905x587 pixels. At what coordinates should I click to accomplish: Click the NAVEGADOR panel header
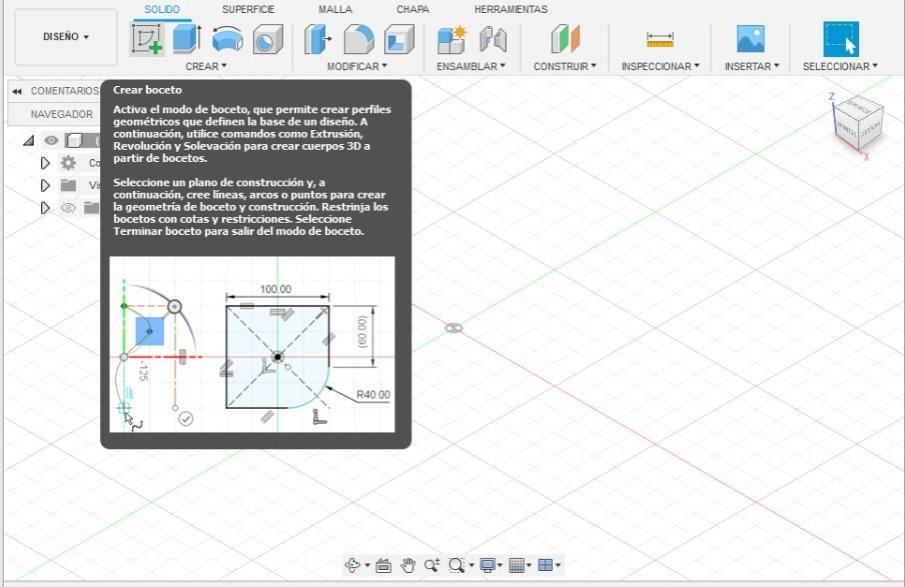tap(62, 114)
